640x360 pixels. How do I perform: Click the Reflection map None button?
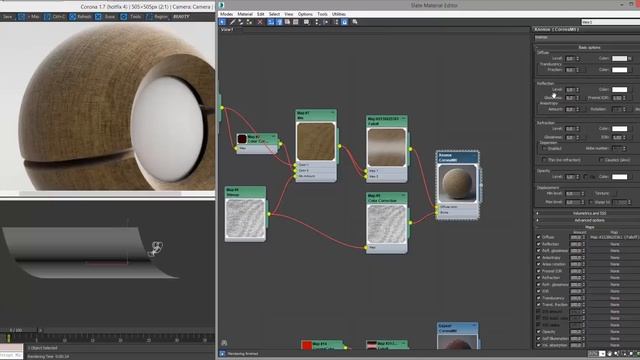(614, 244)
